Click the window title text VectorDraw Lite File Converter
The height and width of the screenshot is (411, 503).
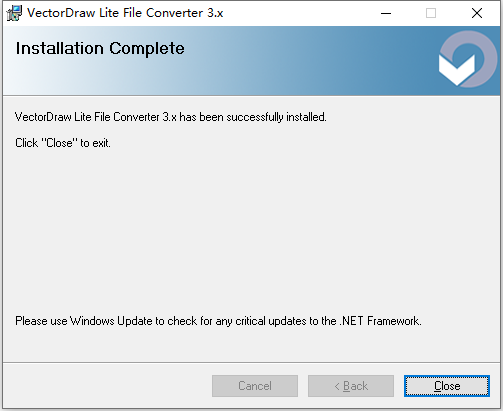coord(115,13)
